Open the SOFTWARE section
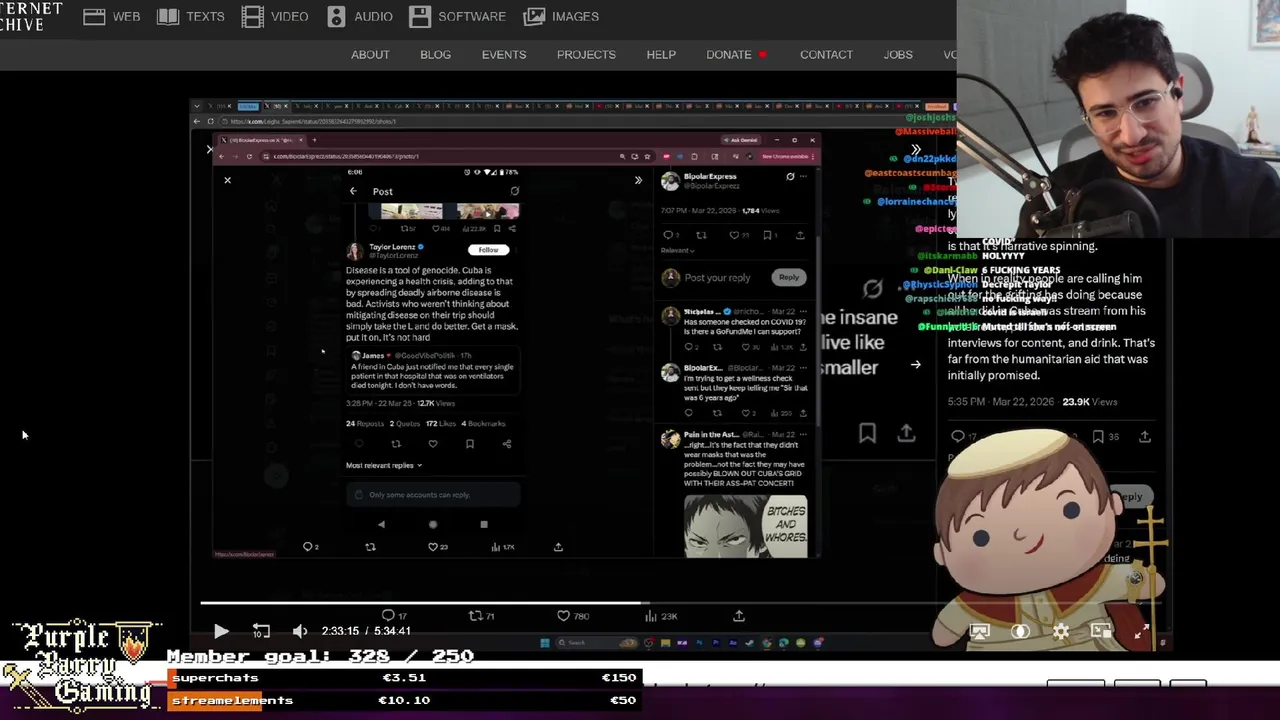 457,16
